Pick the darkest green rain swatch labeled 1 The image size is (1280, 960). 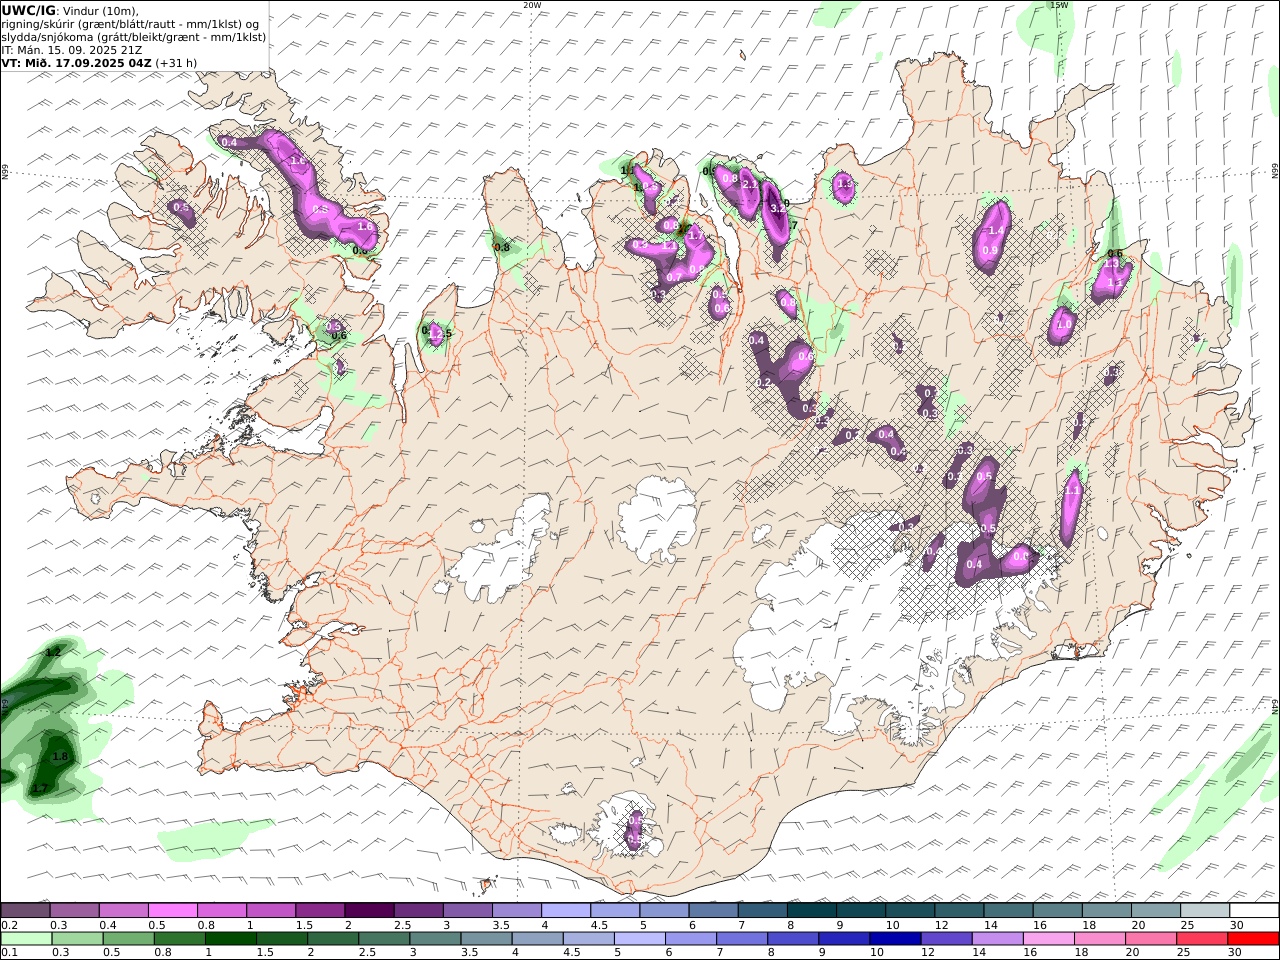tap(231, 938)
